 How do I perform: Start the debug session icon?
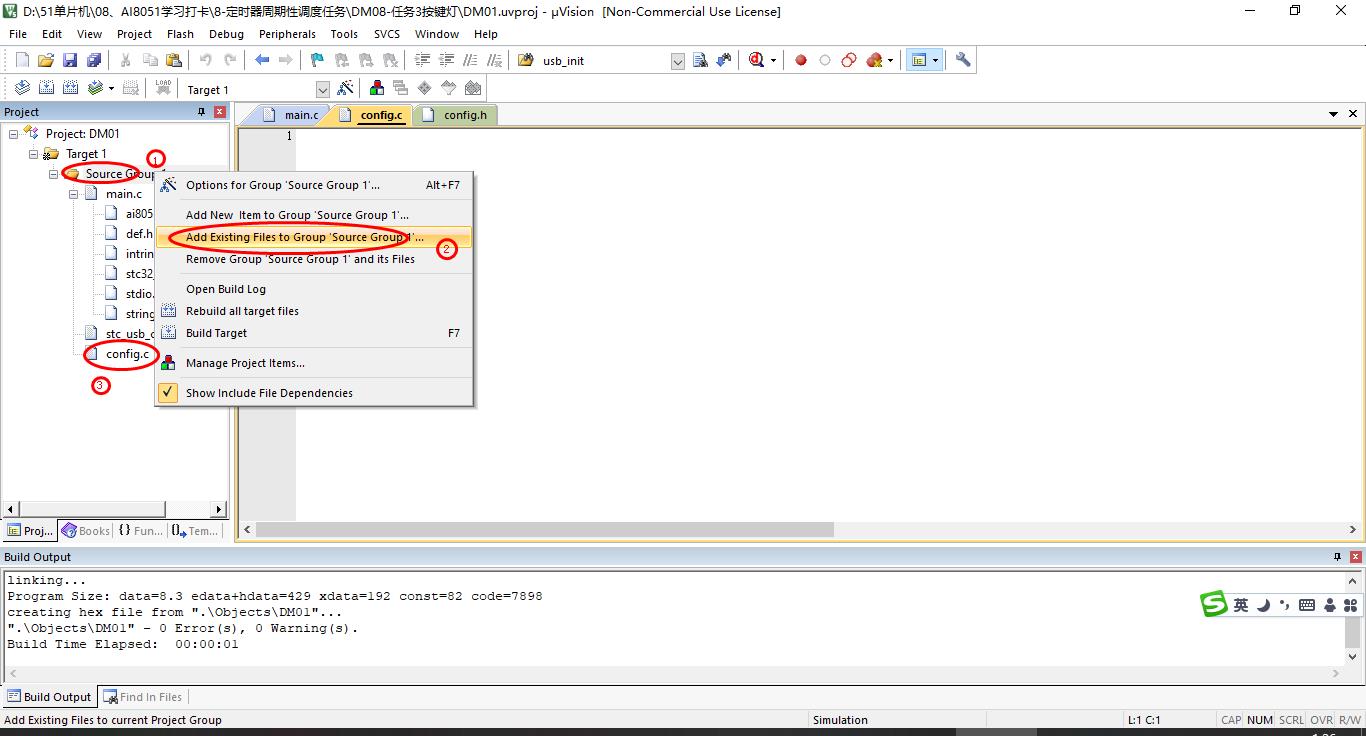tap(757, 60)
